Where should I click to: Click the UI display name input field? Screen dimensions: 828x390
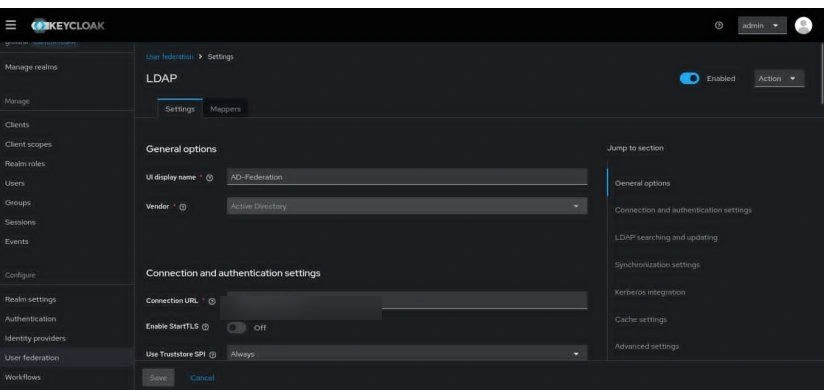(407, 177)
